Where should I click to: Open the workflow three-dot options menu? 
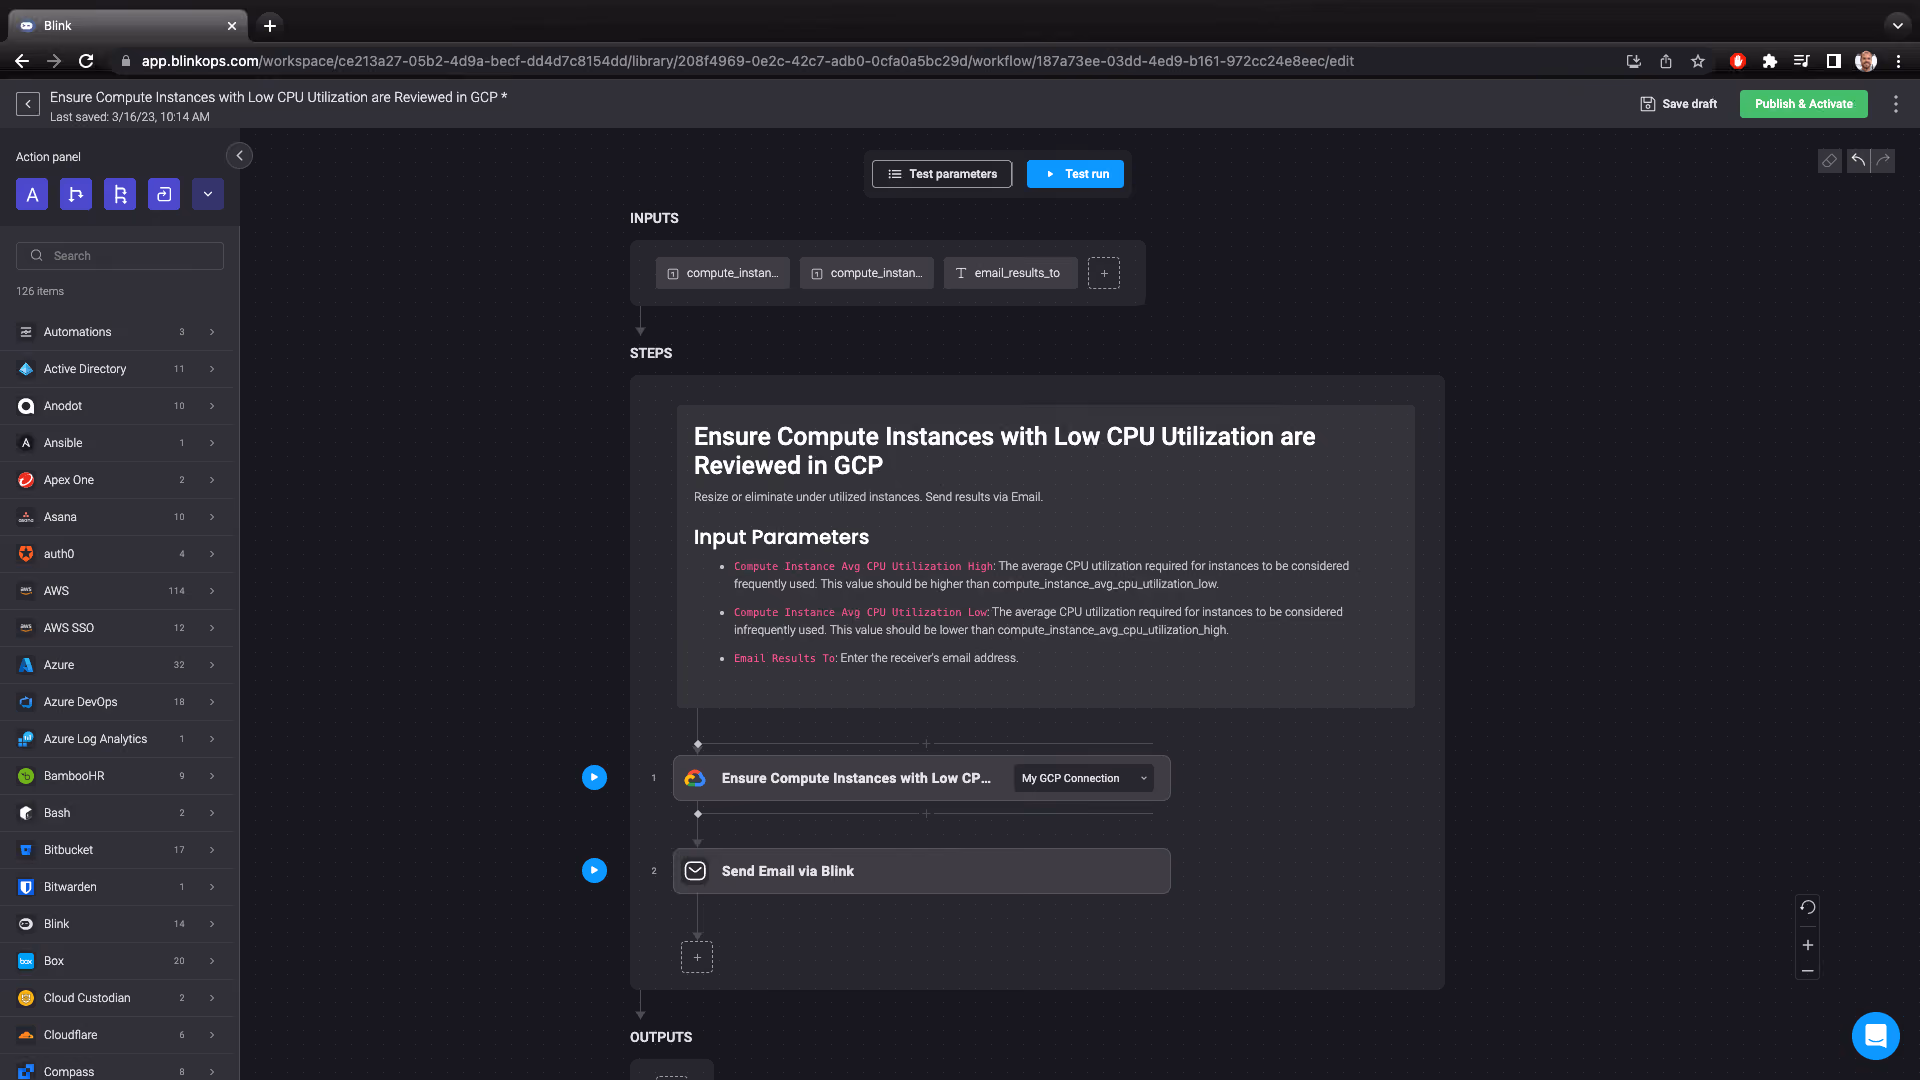pyautogui.click(x=1896, y=104)
